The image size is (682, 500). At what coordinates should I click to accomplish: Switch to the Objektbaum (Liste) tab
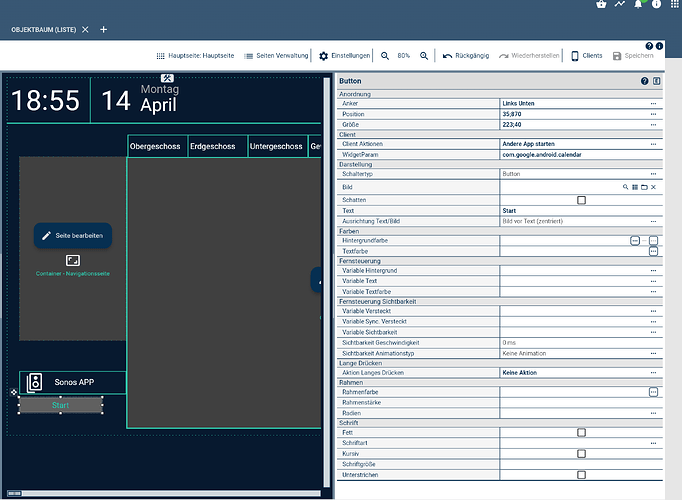tap(43, 30)
